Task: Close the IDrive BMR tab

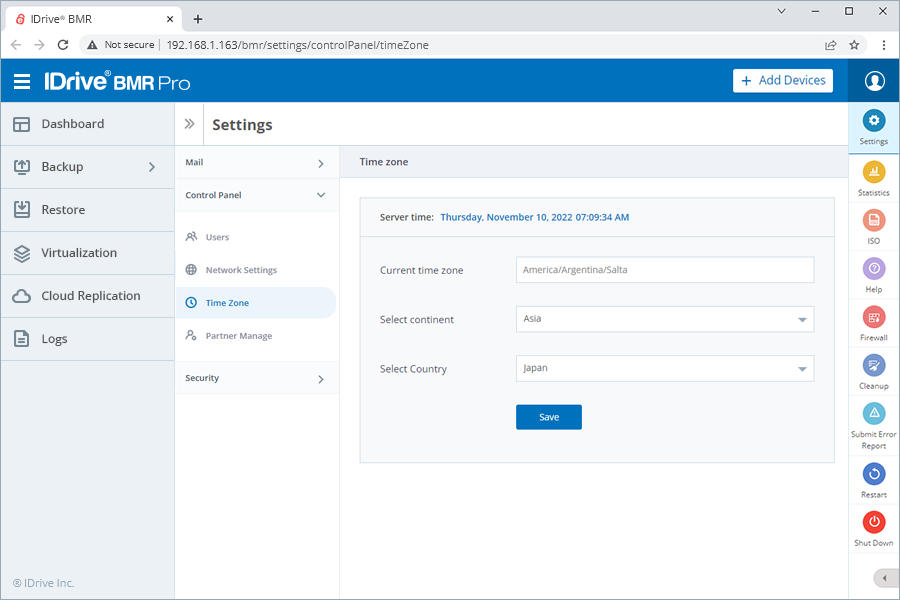Action: (x=170, y=19)
